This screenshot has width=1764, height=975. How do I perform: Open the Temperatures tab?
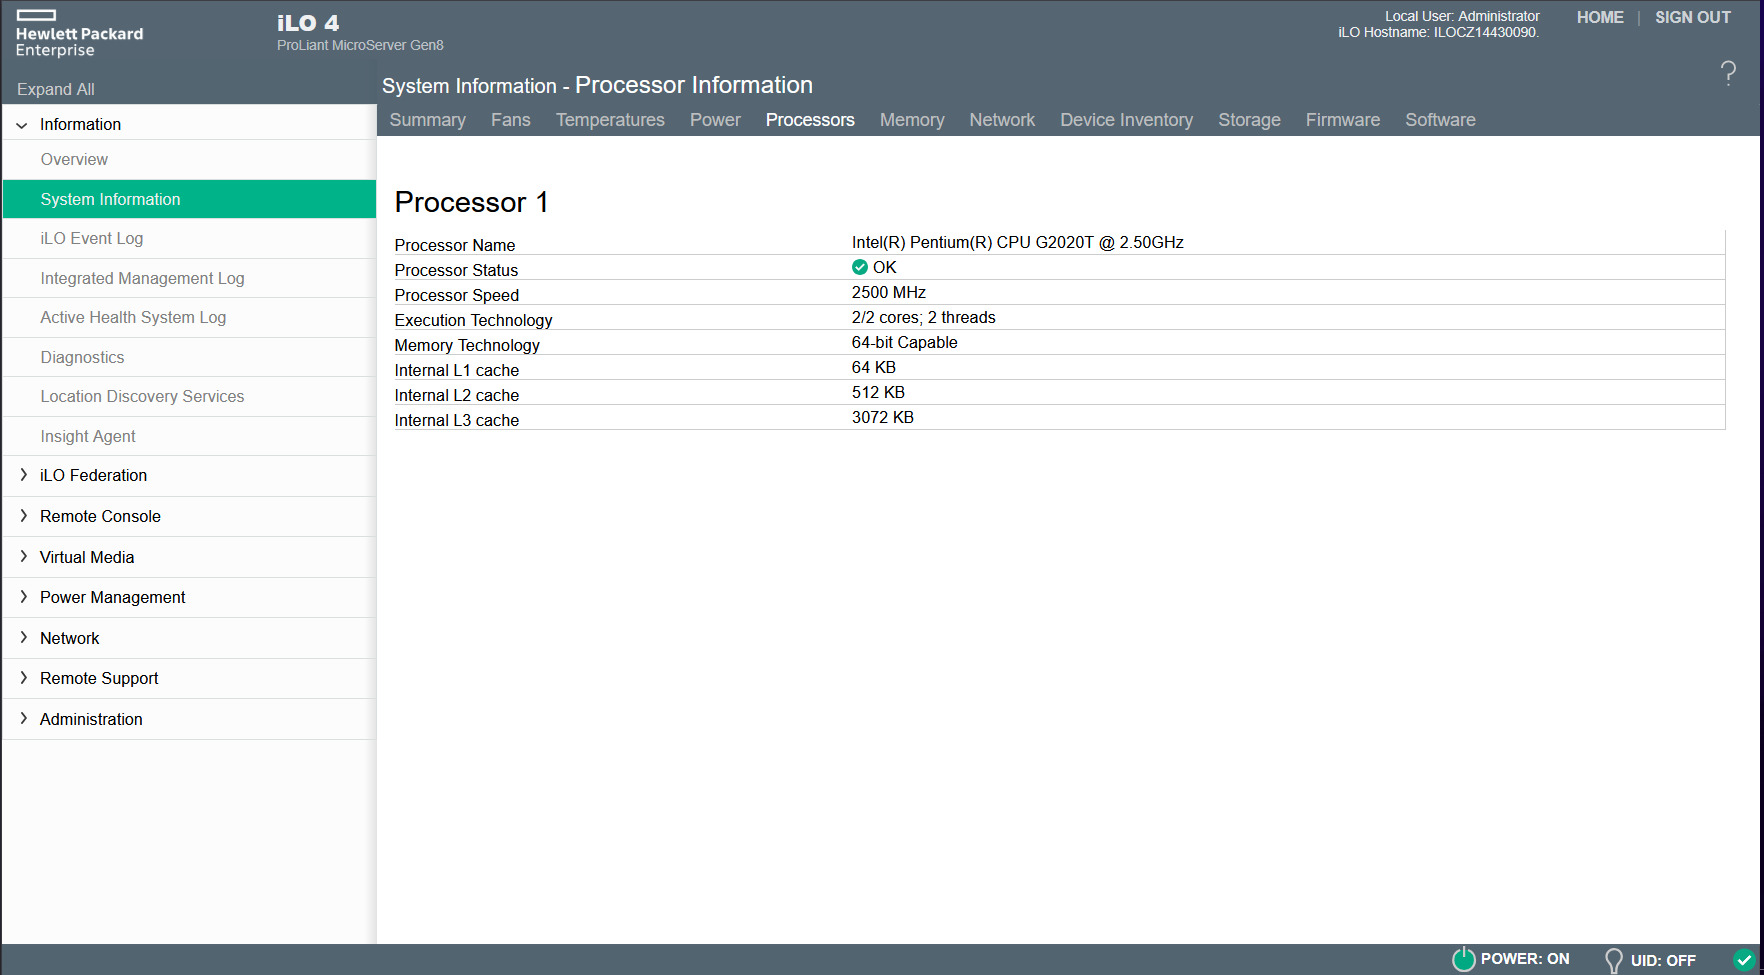610,120
